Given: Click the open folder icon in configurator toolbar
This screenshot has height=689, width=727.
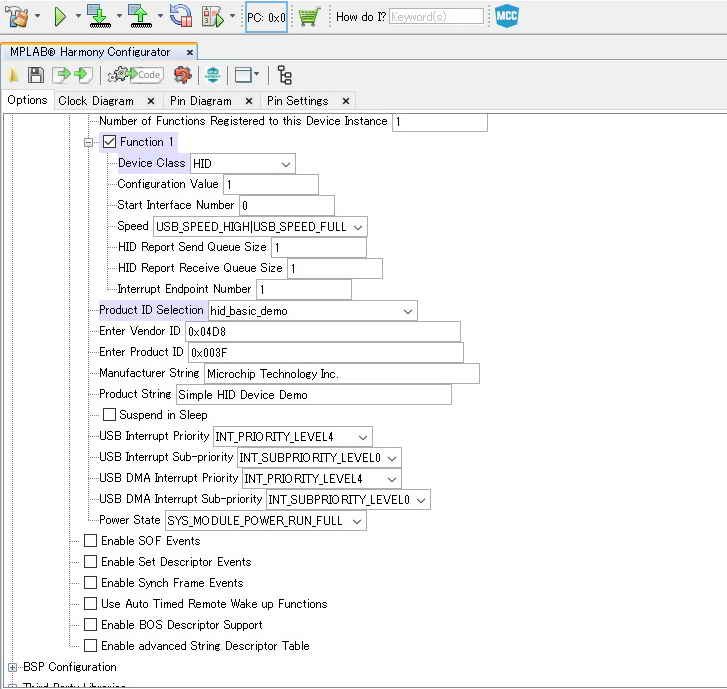Looking at the screenshot, I should 13,75.
